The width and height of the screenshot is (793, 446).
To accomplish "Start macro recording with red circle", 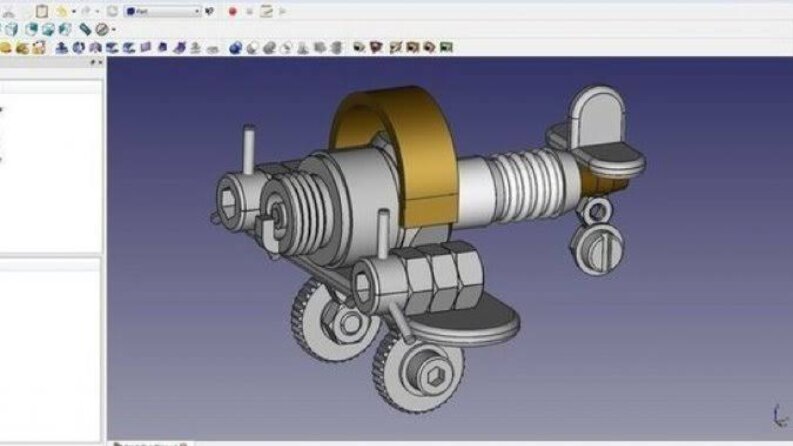I will click(233, 12).
